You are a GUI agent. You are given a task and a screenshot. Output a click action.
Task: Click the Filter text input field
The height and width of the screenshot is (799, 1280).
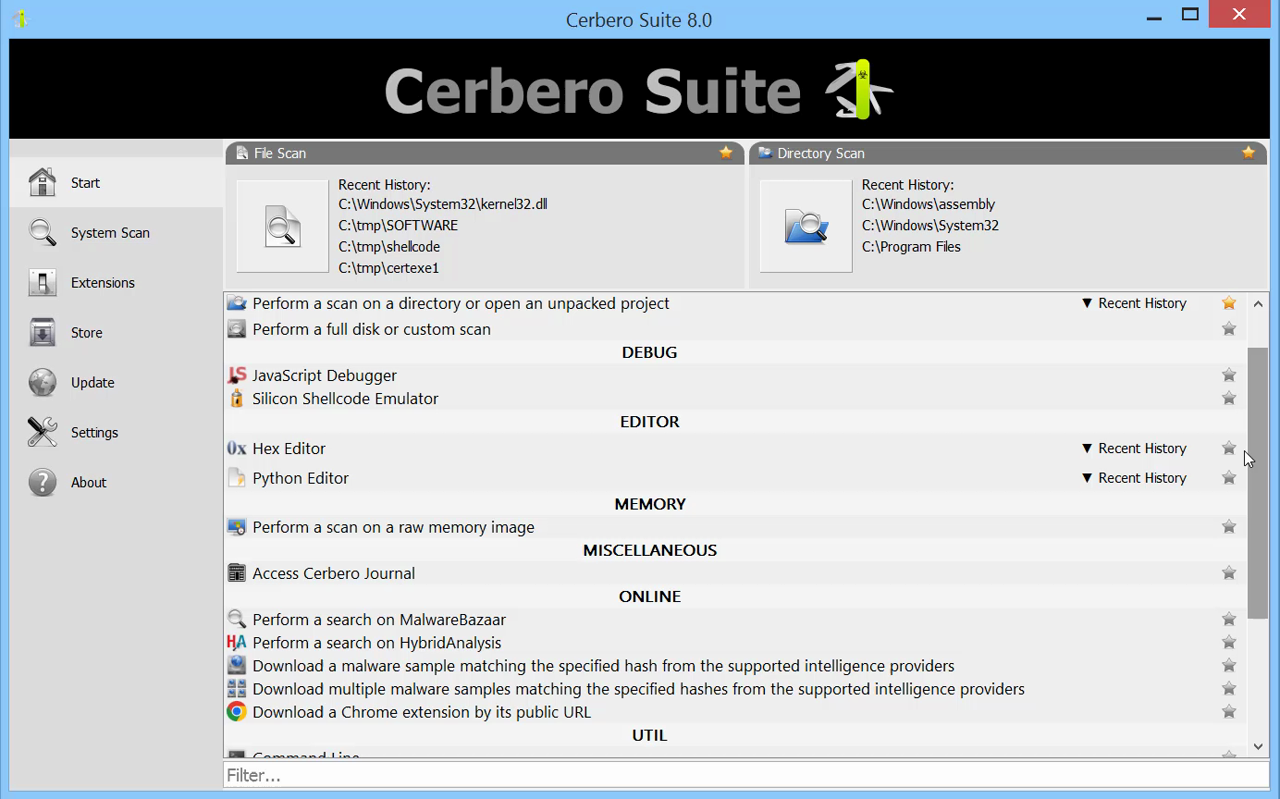coord(745,775)
